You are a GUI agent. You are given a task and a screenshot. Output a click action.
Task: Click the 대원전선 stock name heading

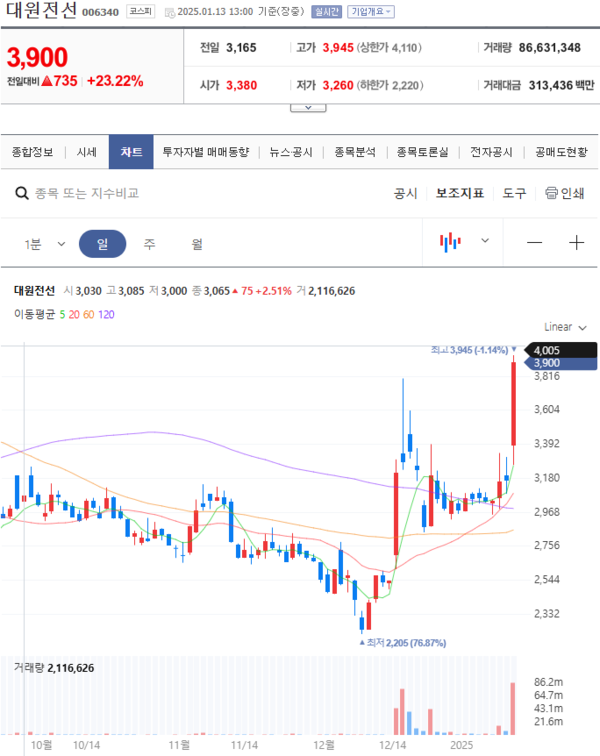[x=41, y=11]
